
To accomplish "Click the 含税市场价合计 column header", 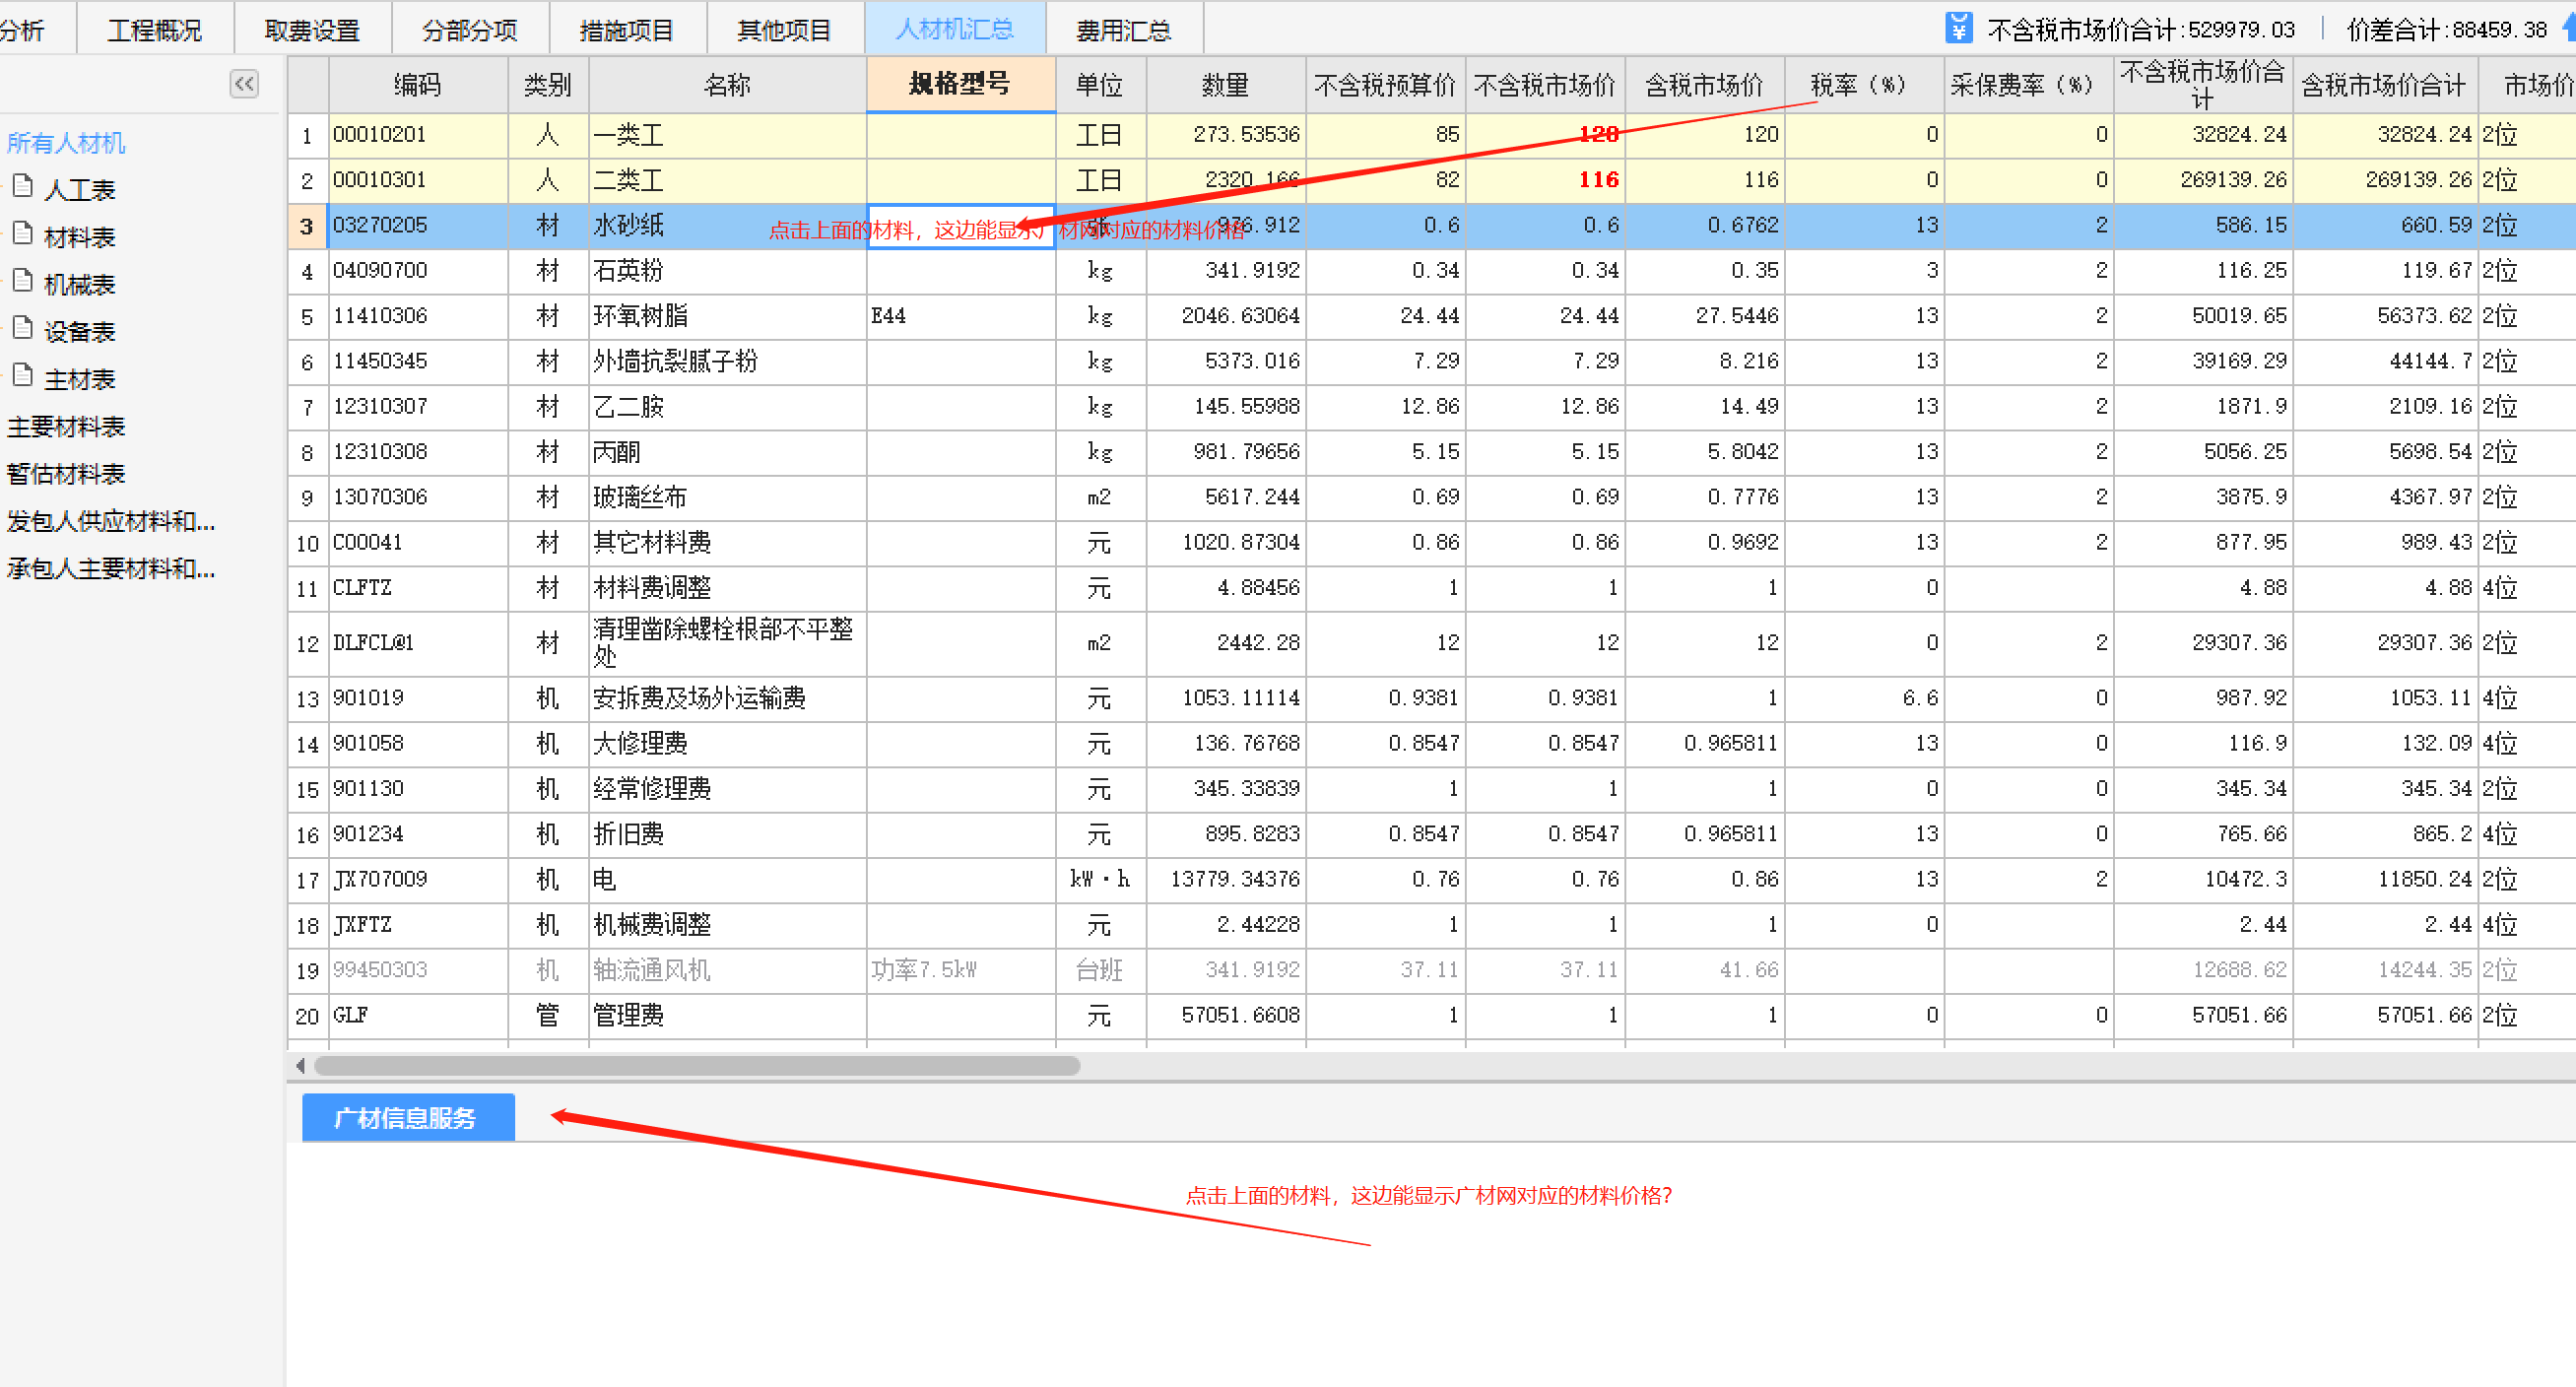I will [x=2384, y=85].
